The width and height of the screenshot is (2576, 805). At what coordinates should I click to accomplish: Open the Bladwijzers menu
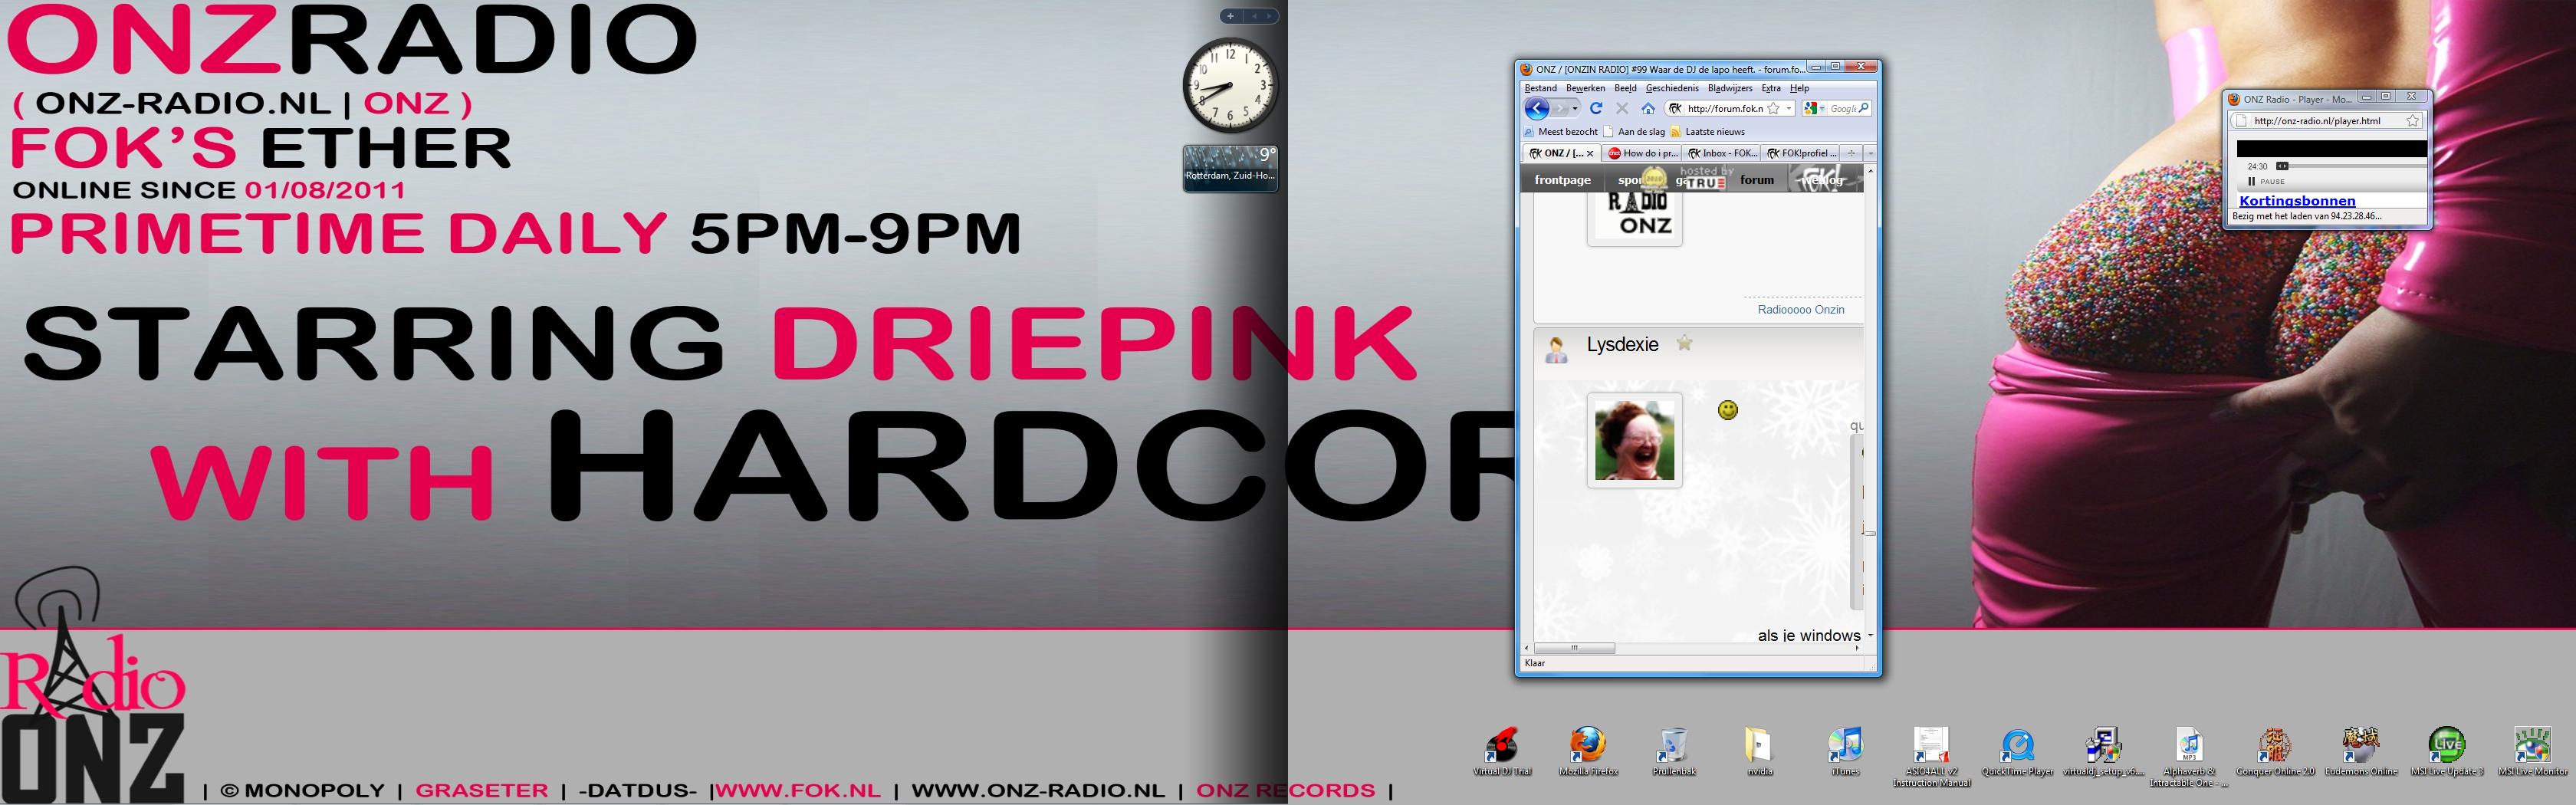[x=1730, y=88]
